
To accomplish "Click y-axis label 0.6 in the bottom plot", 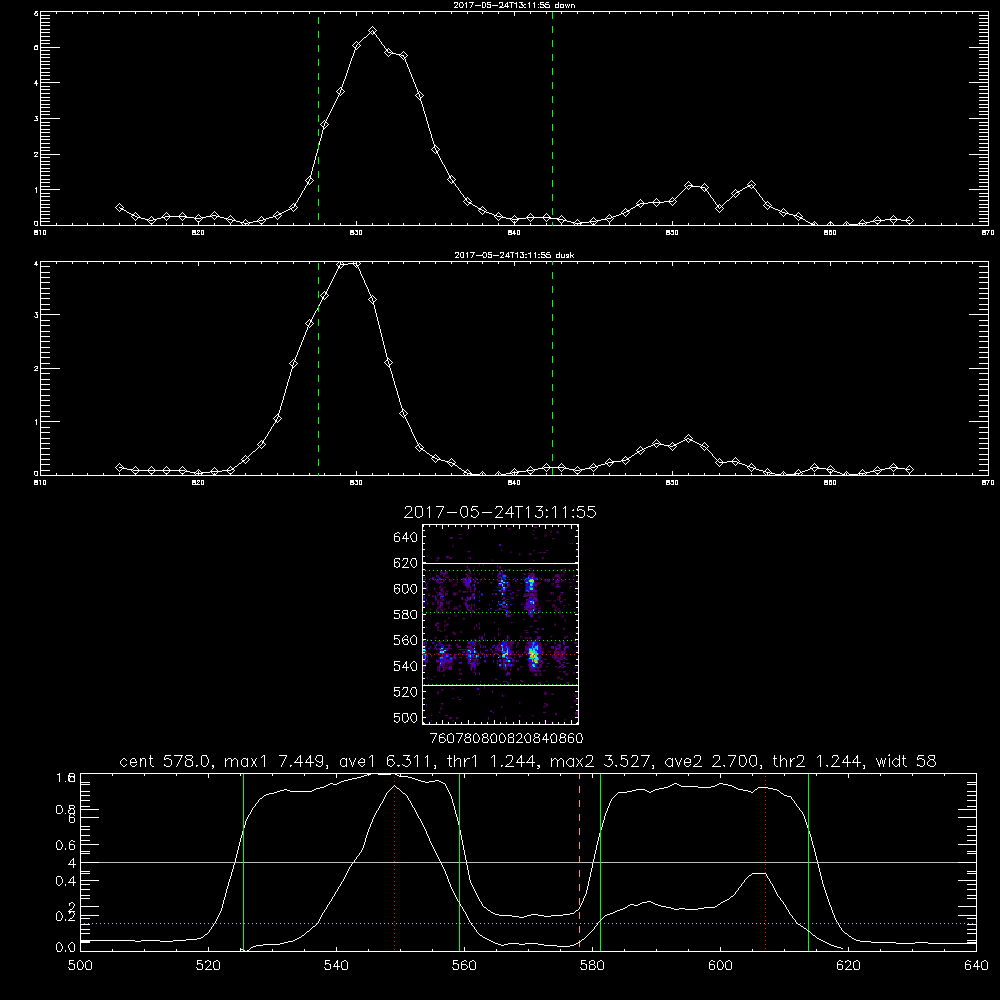I will click(x=65, y=845).
